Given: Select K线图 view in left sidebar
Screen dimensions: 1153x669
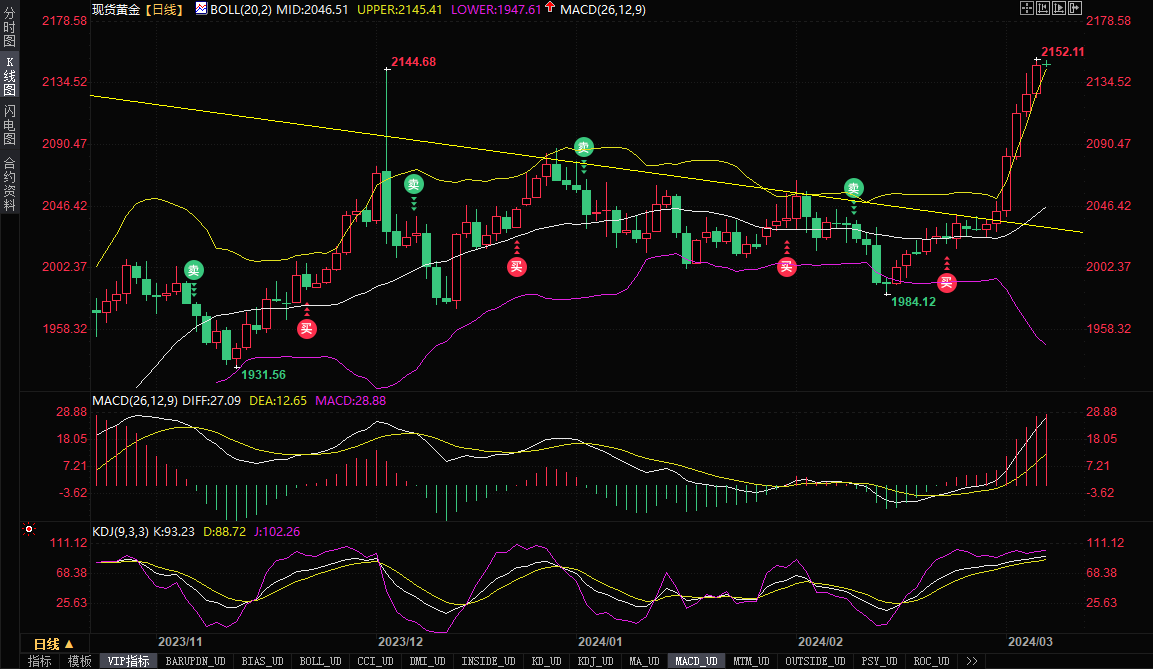Looking at the screenshot, I should click(x=9, y=76).
